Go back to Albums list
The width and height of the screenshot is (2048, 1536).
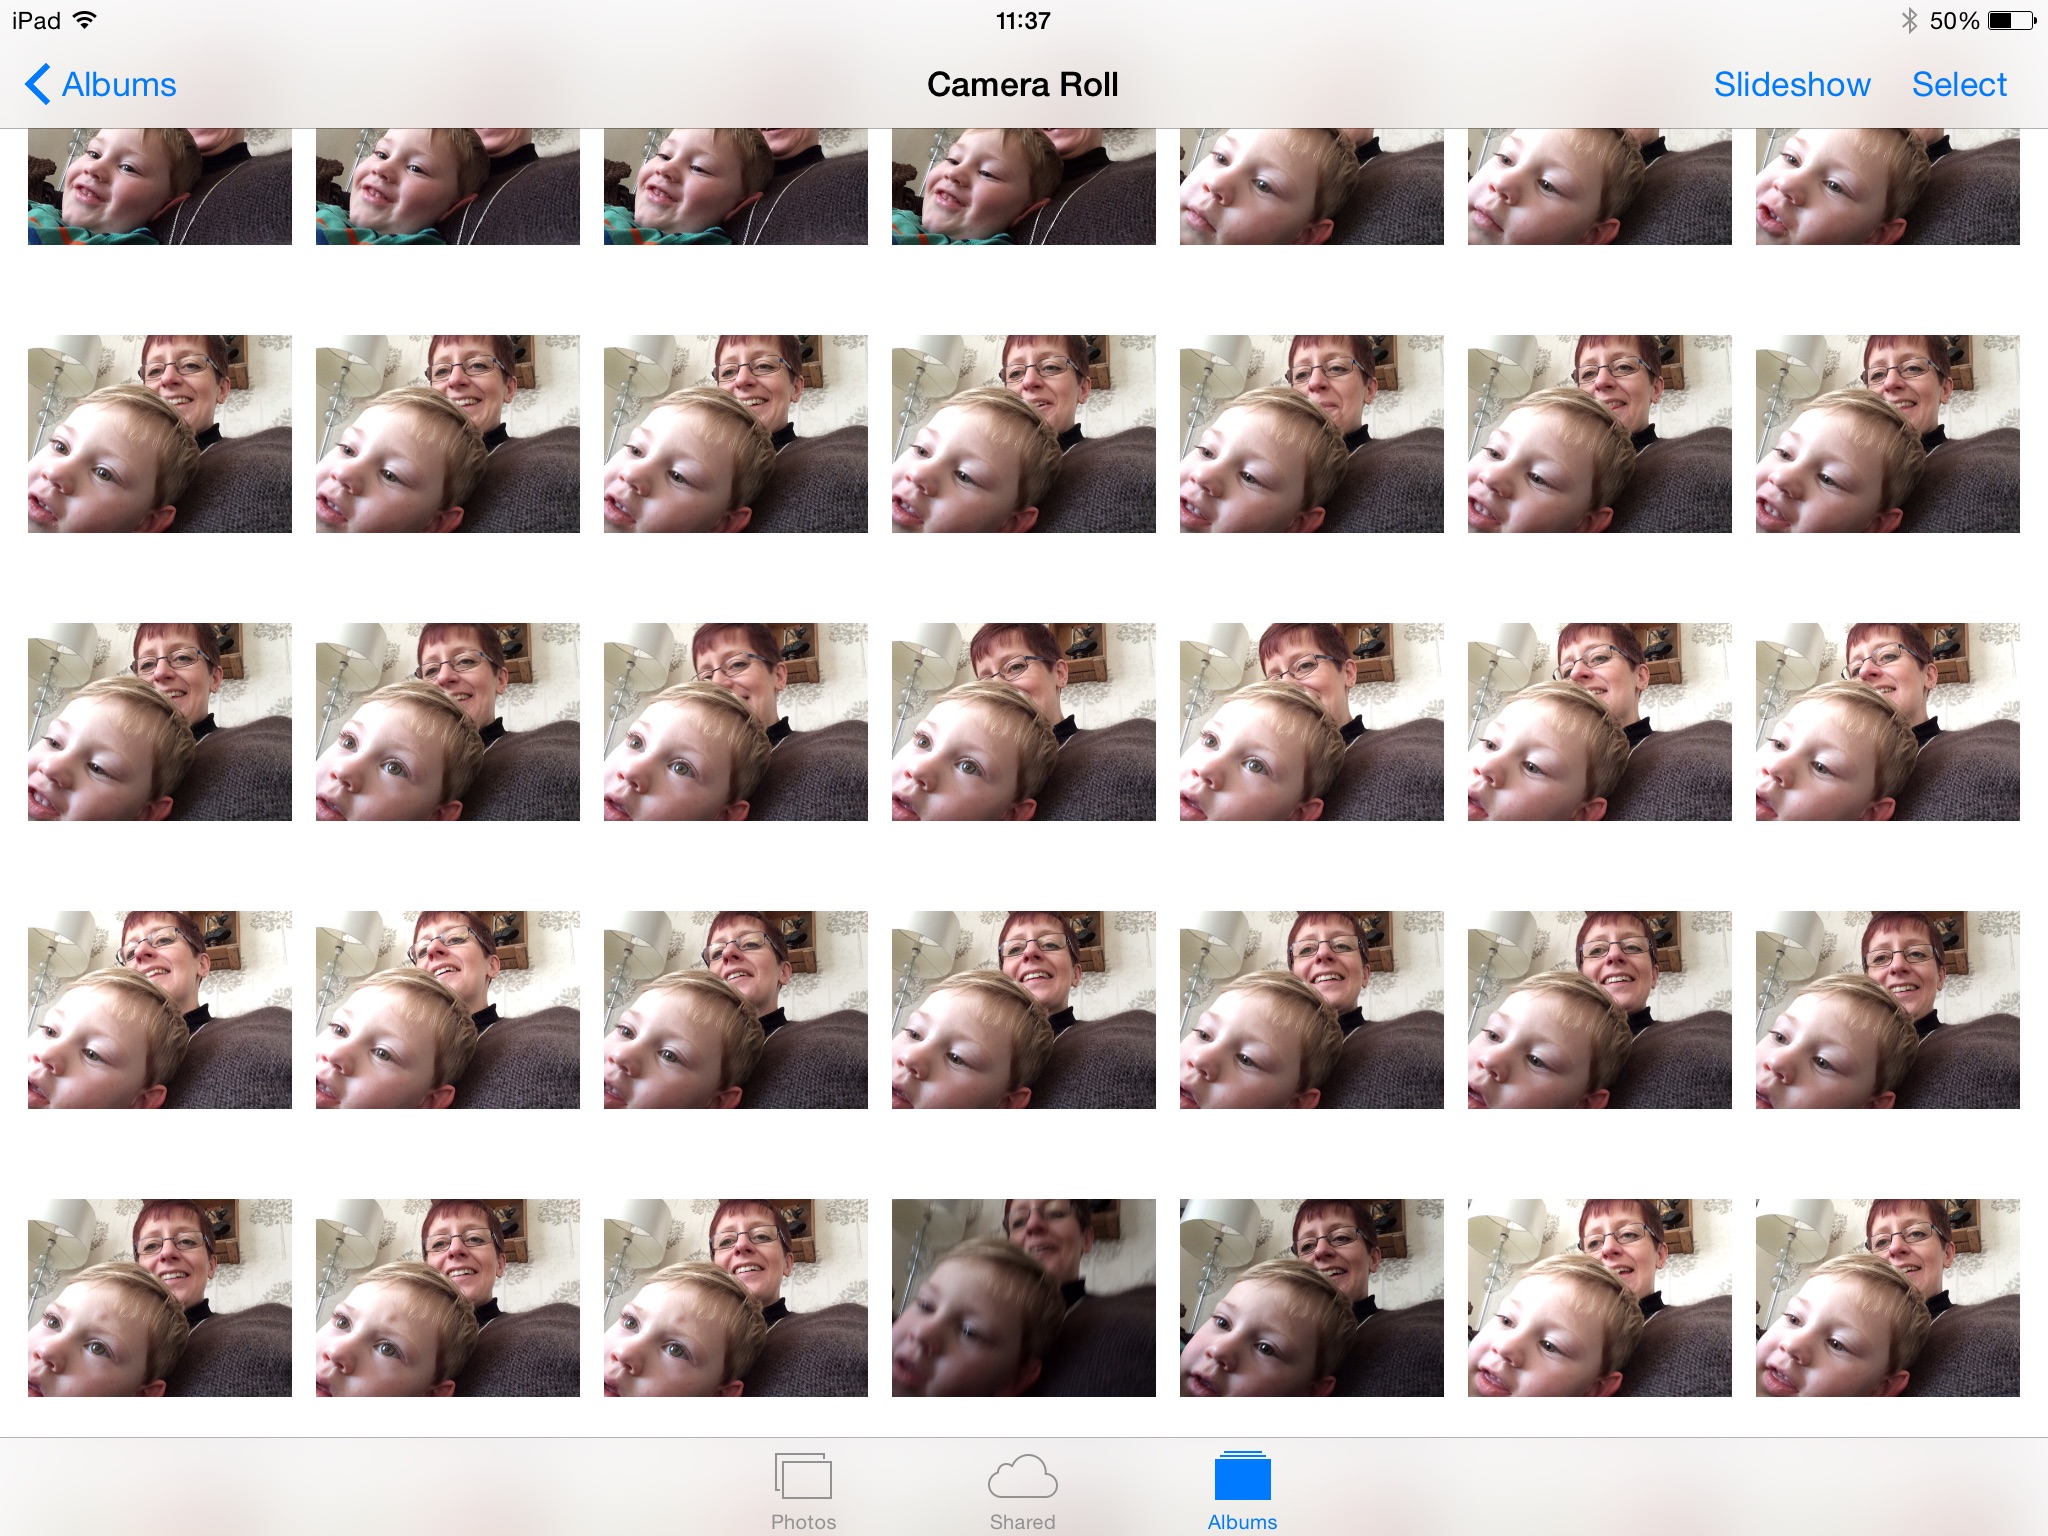point(118,85)
